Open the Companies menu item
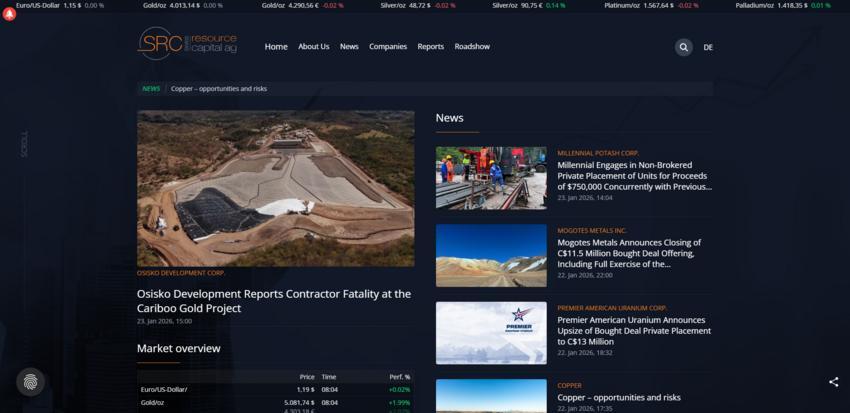The image size is (850, 413). point(388,47)
